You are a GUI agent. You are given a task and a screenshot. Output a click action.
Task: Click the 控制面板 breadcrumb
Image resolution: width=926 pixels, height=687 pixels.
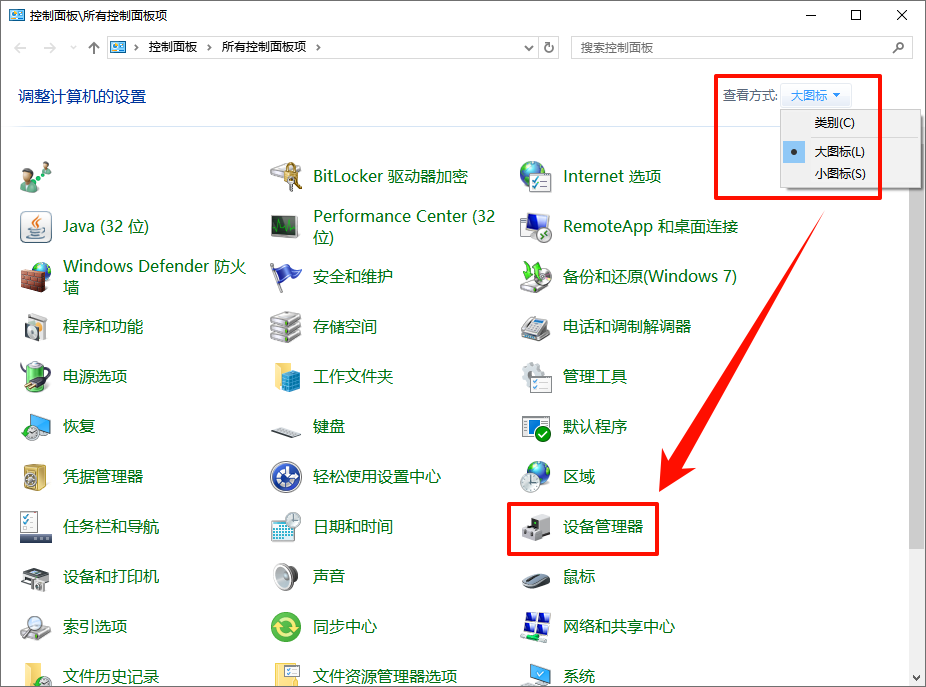click(172, 47)
